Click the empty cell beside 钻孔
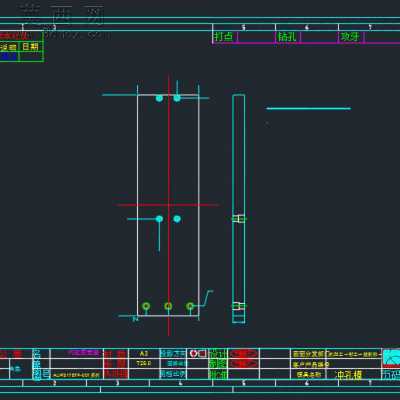400x400 pixels. click(319, 37)
